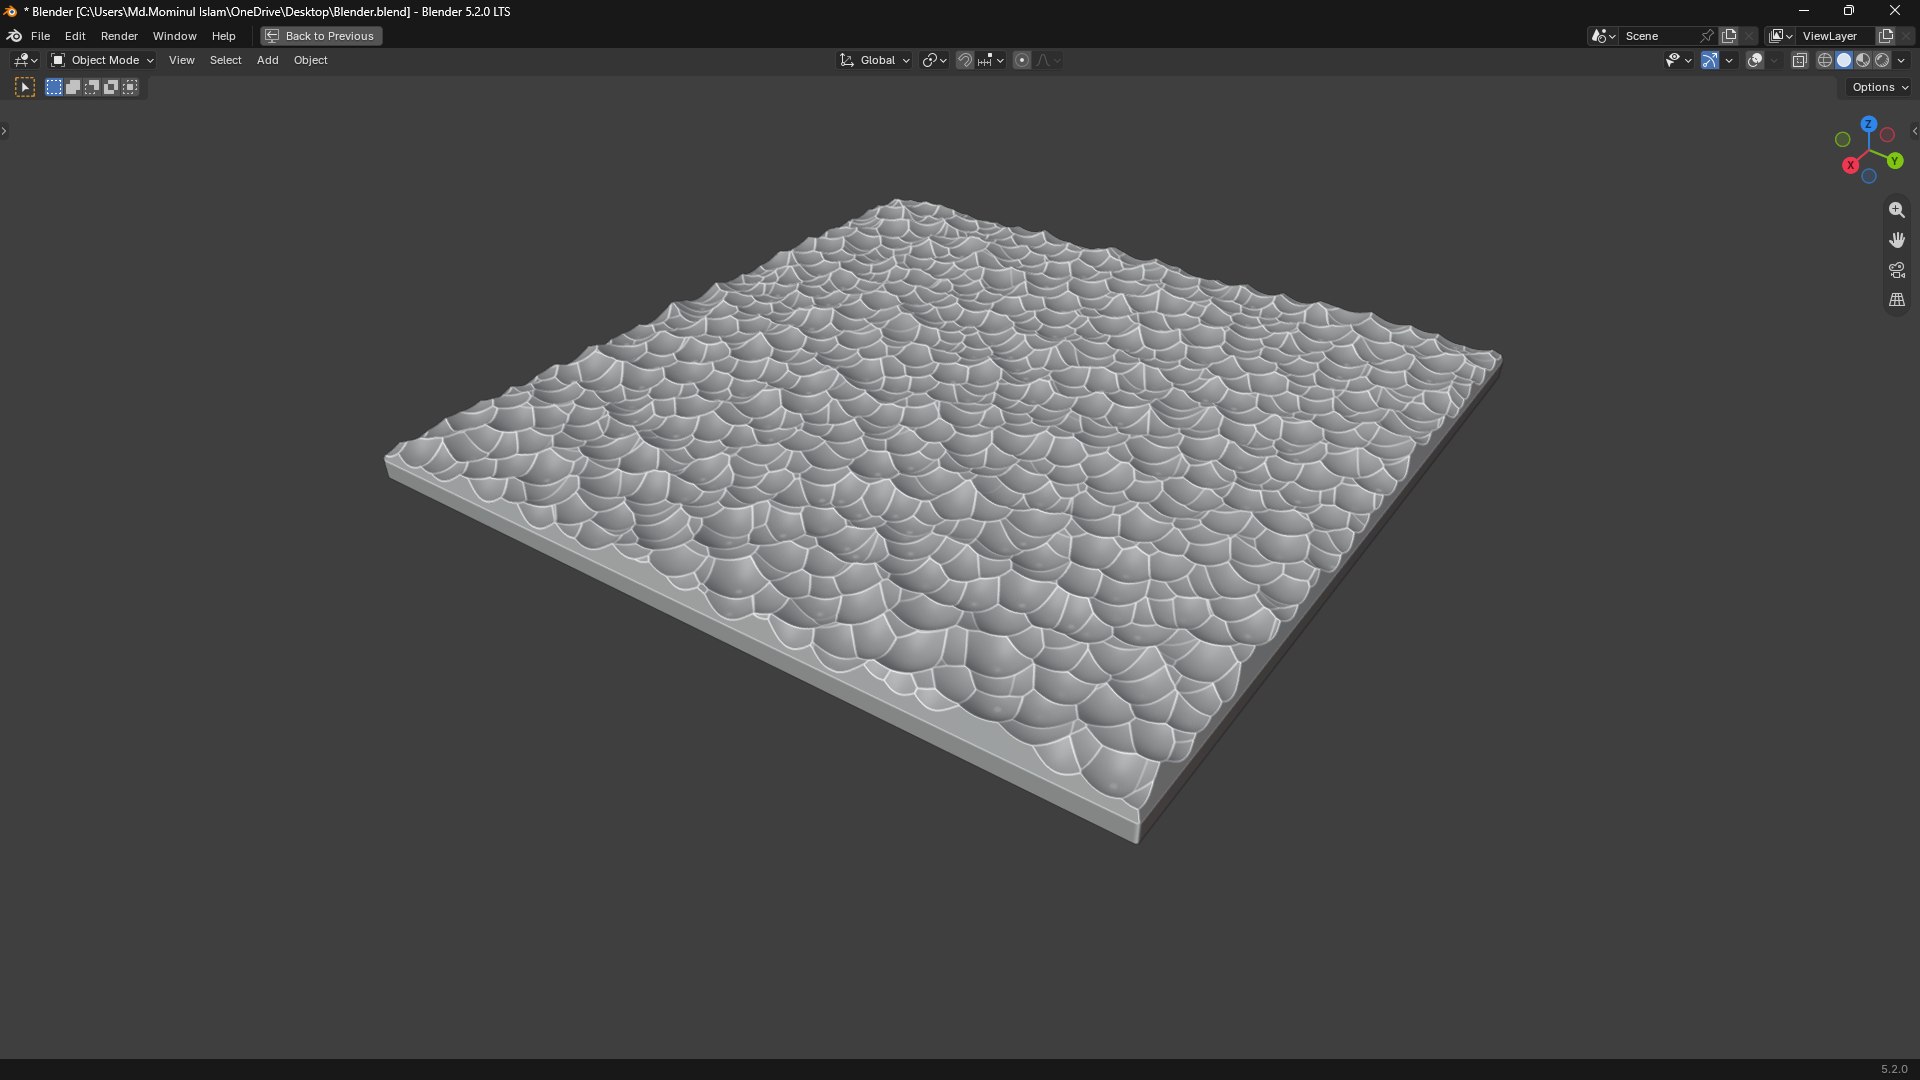
Task: Choose the Intersect Selection mode icon
Action: click(x=130, y=88)
